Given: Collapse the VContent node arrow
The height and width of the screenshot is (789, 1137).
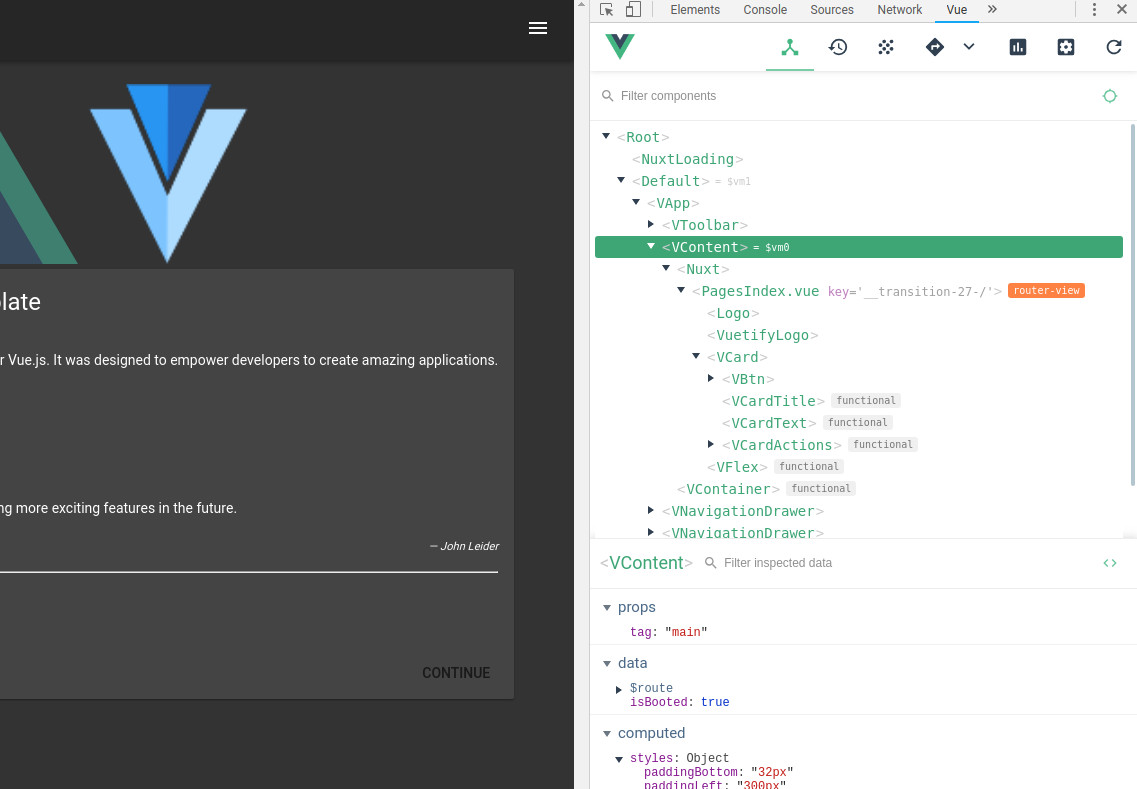Looking at the screenshot, I should (x=651, y=246).
